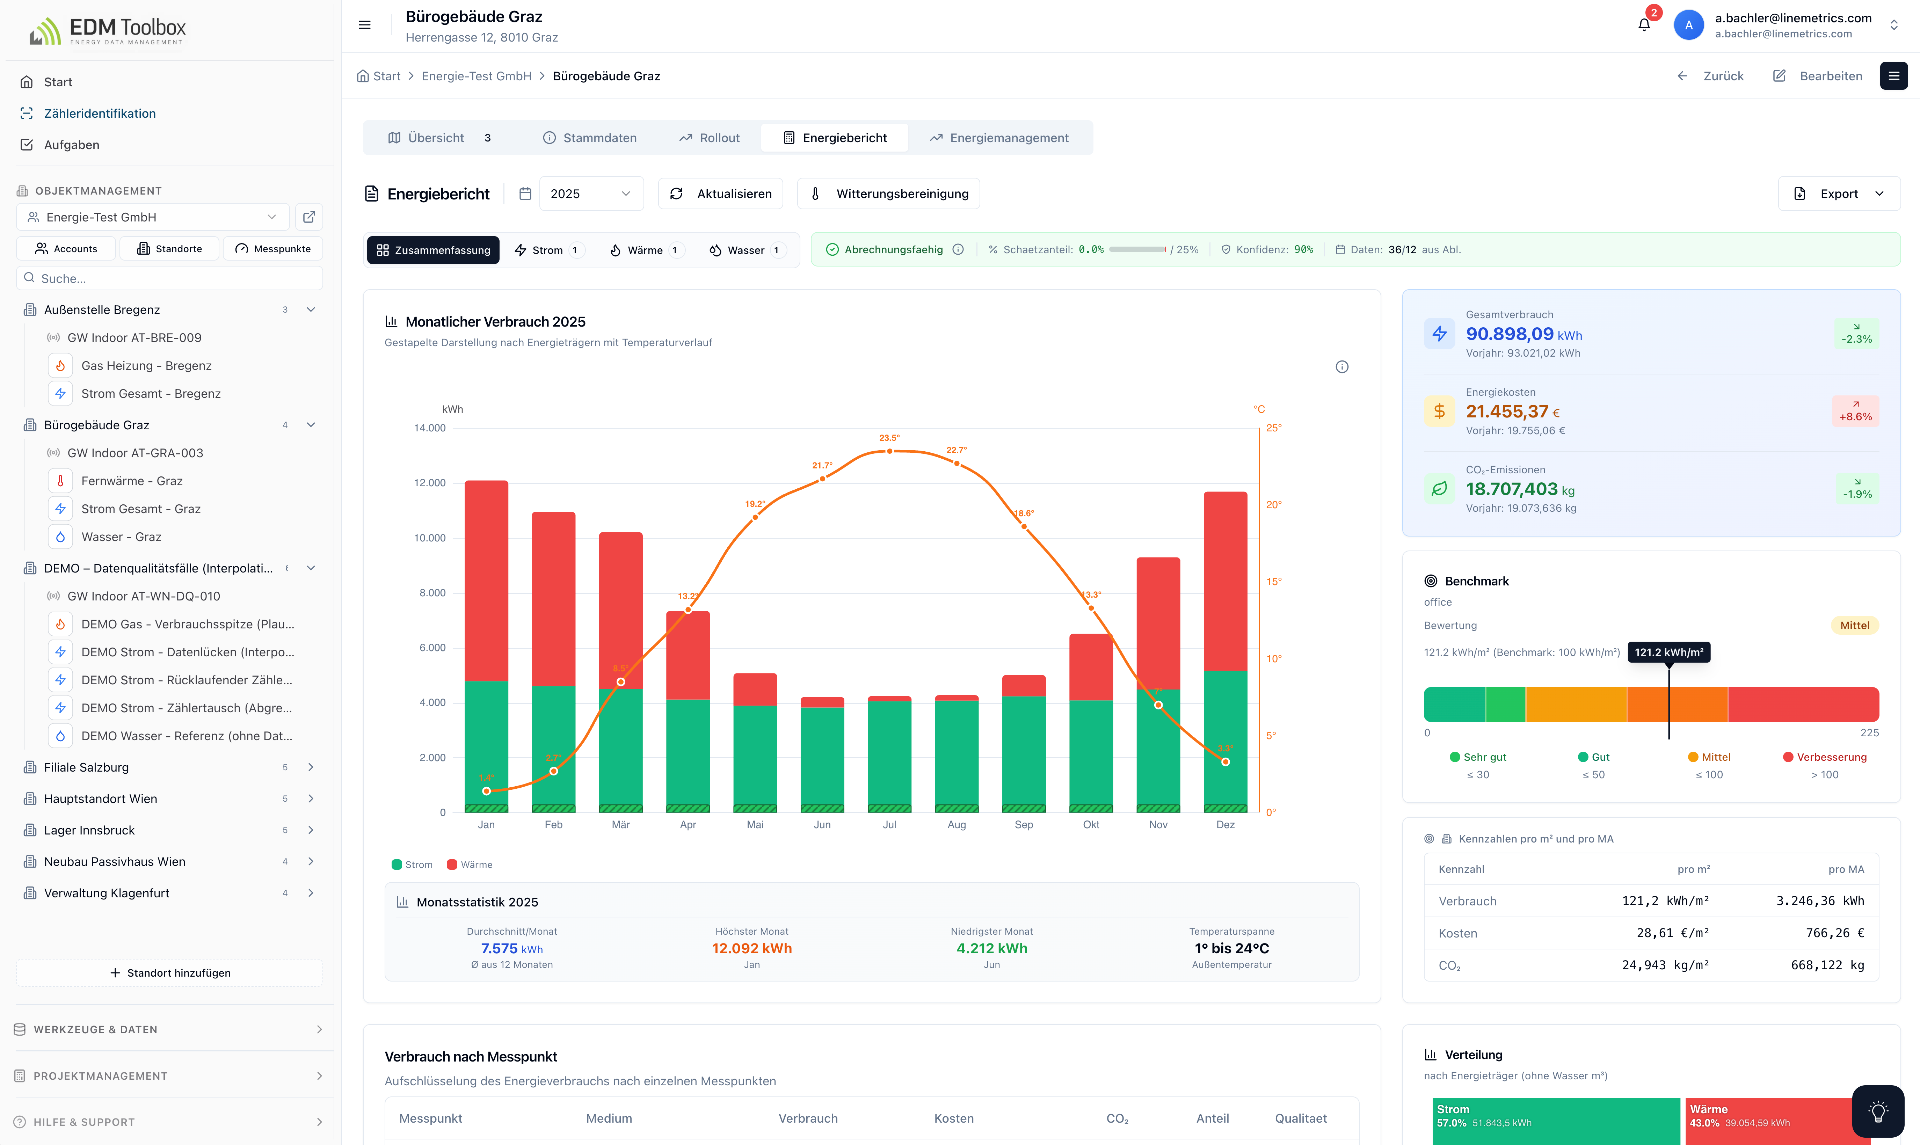Open Zähleridentifikation in sidebar

pos(100,114)
